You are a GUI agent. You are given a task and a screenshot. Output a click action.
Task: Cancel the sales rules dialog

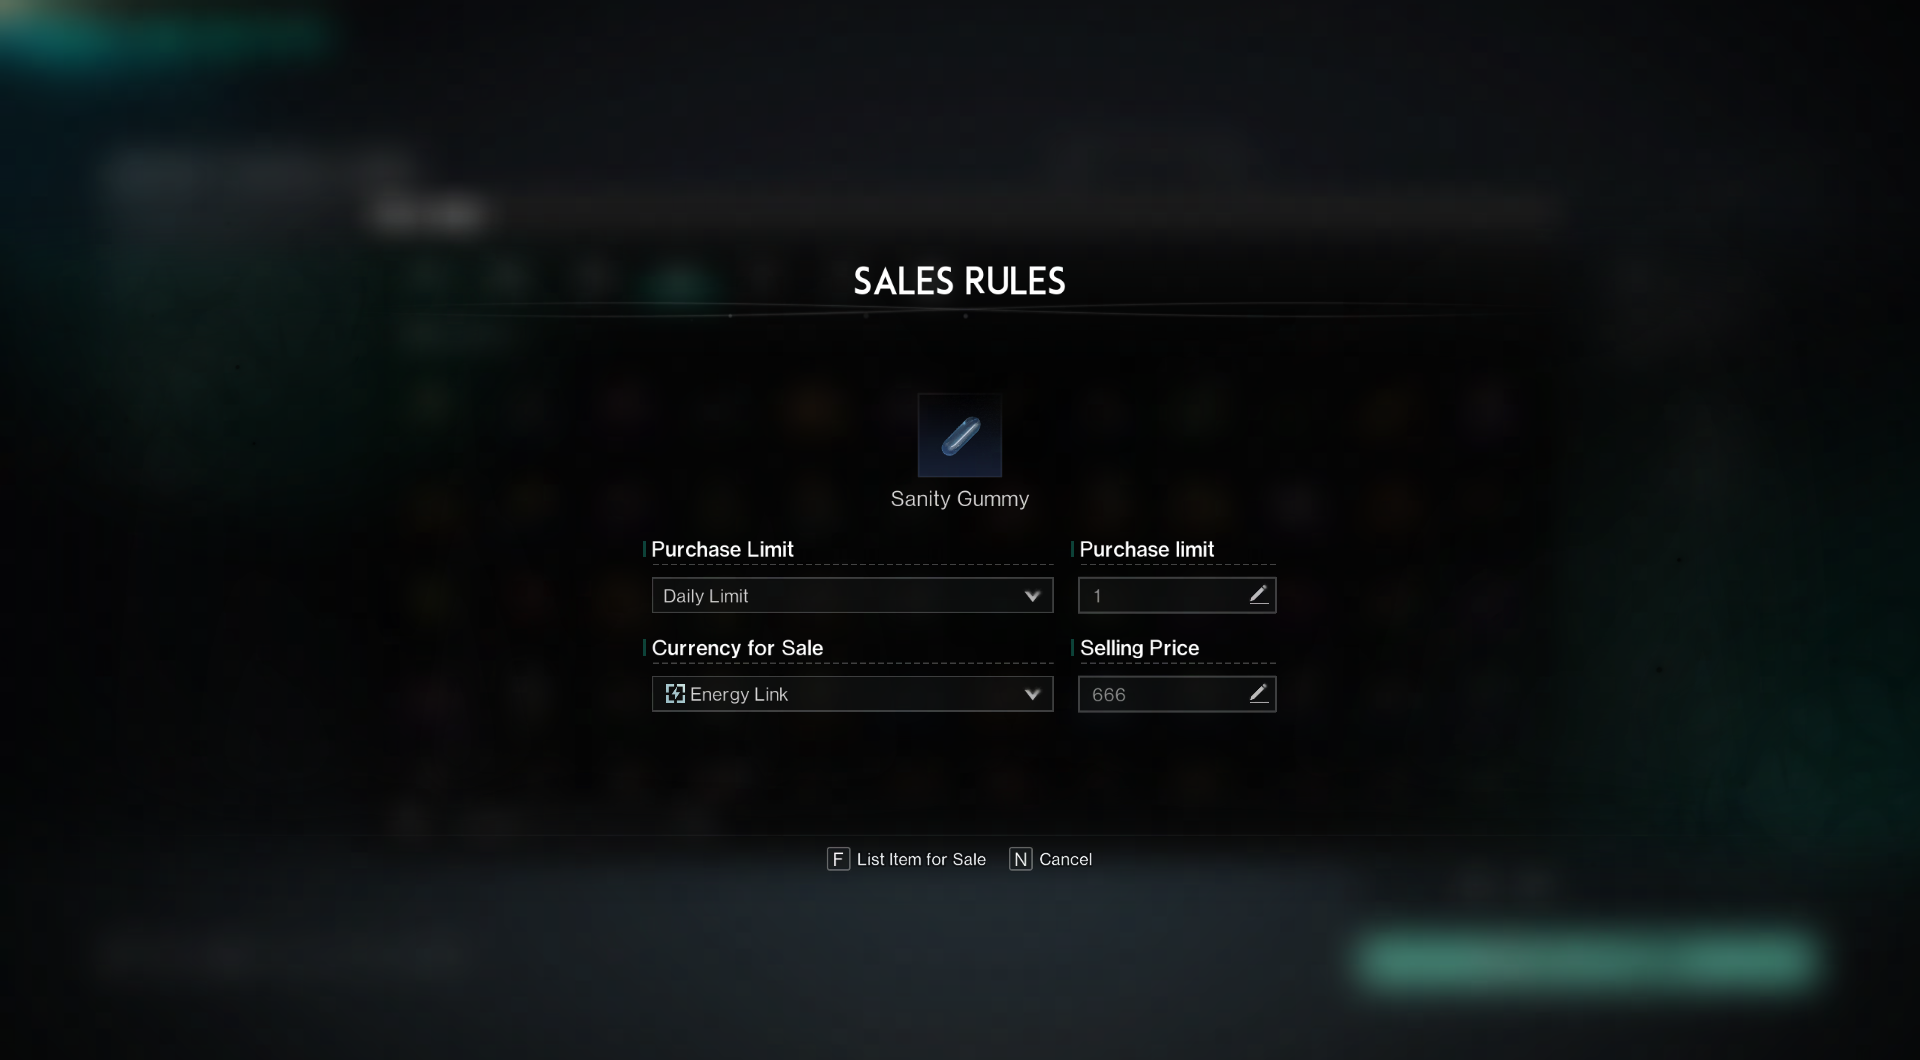pyautogui.click(x=1051, y=859)
